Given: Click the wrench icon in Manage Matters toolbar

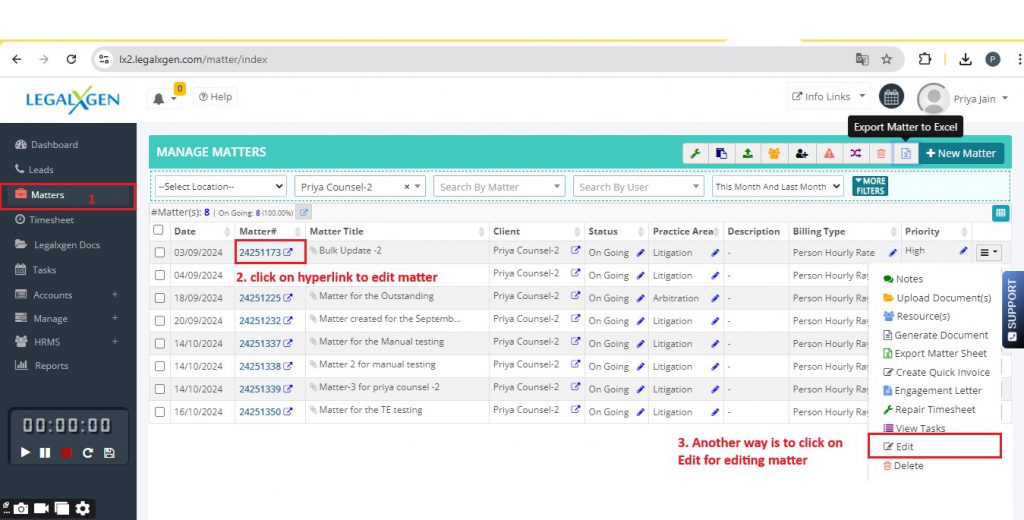Looking at the screenshot, I should tap(695, 153).
